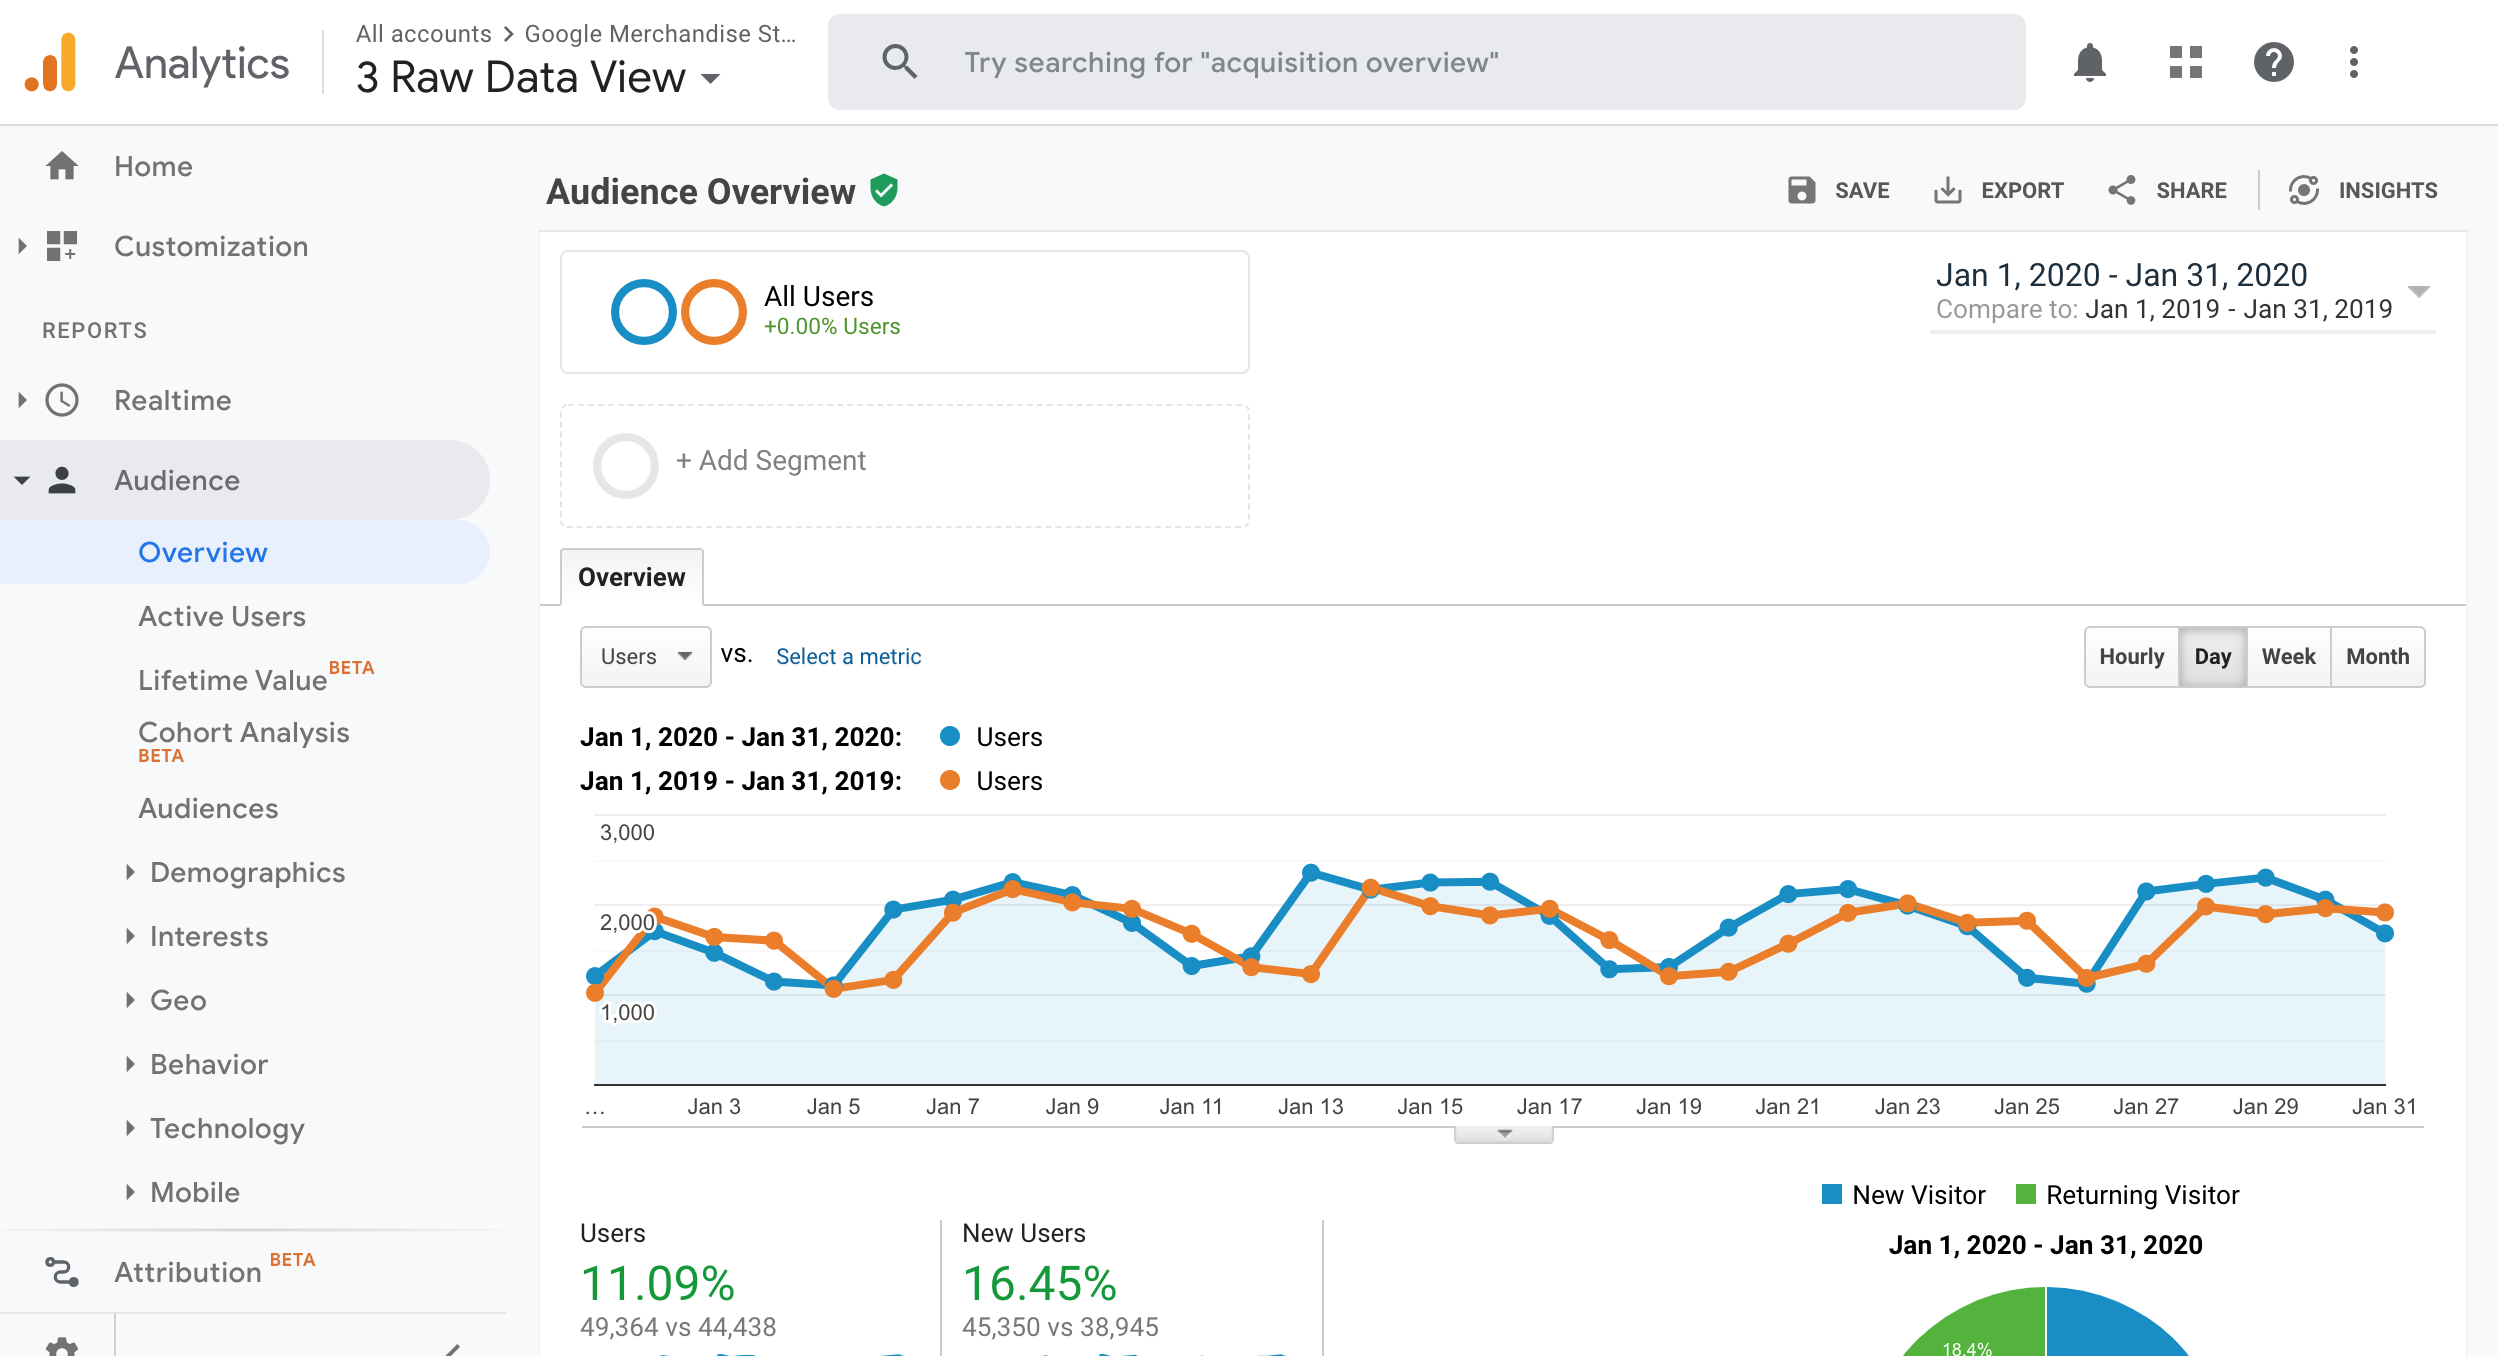Image resolution: width=2498 pixels, height=1356 pixels.
Task: Click the EXPORT button label
Action: [2022, 190]
